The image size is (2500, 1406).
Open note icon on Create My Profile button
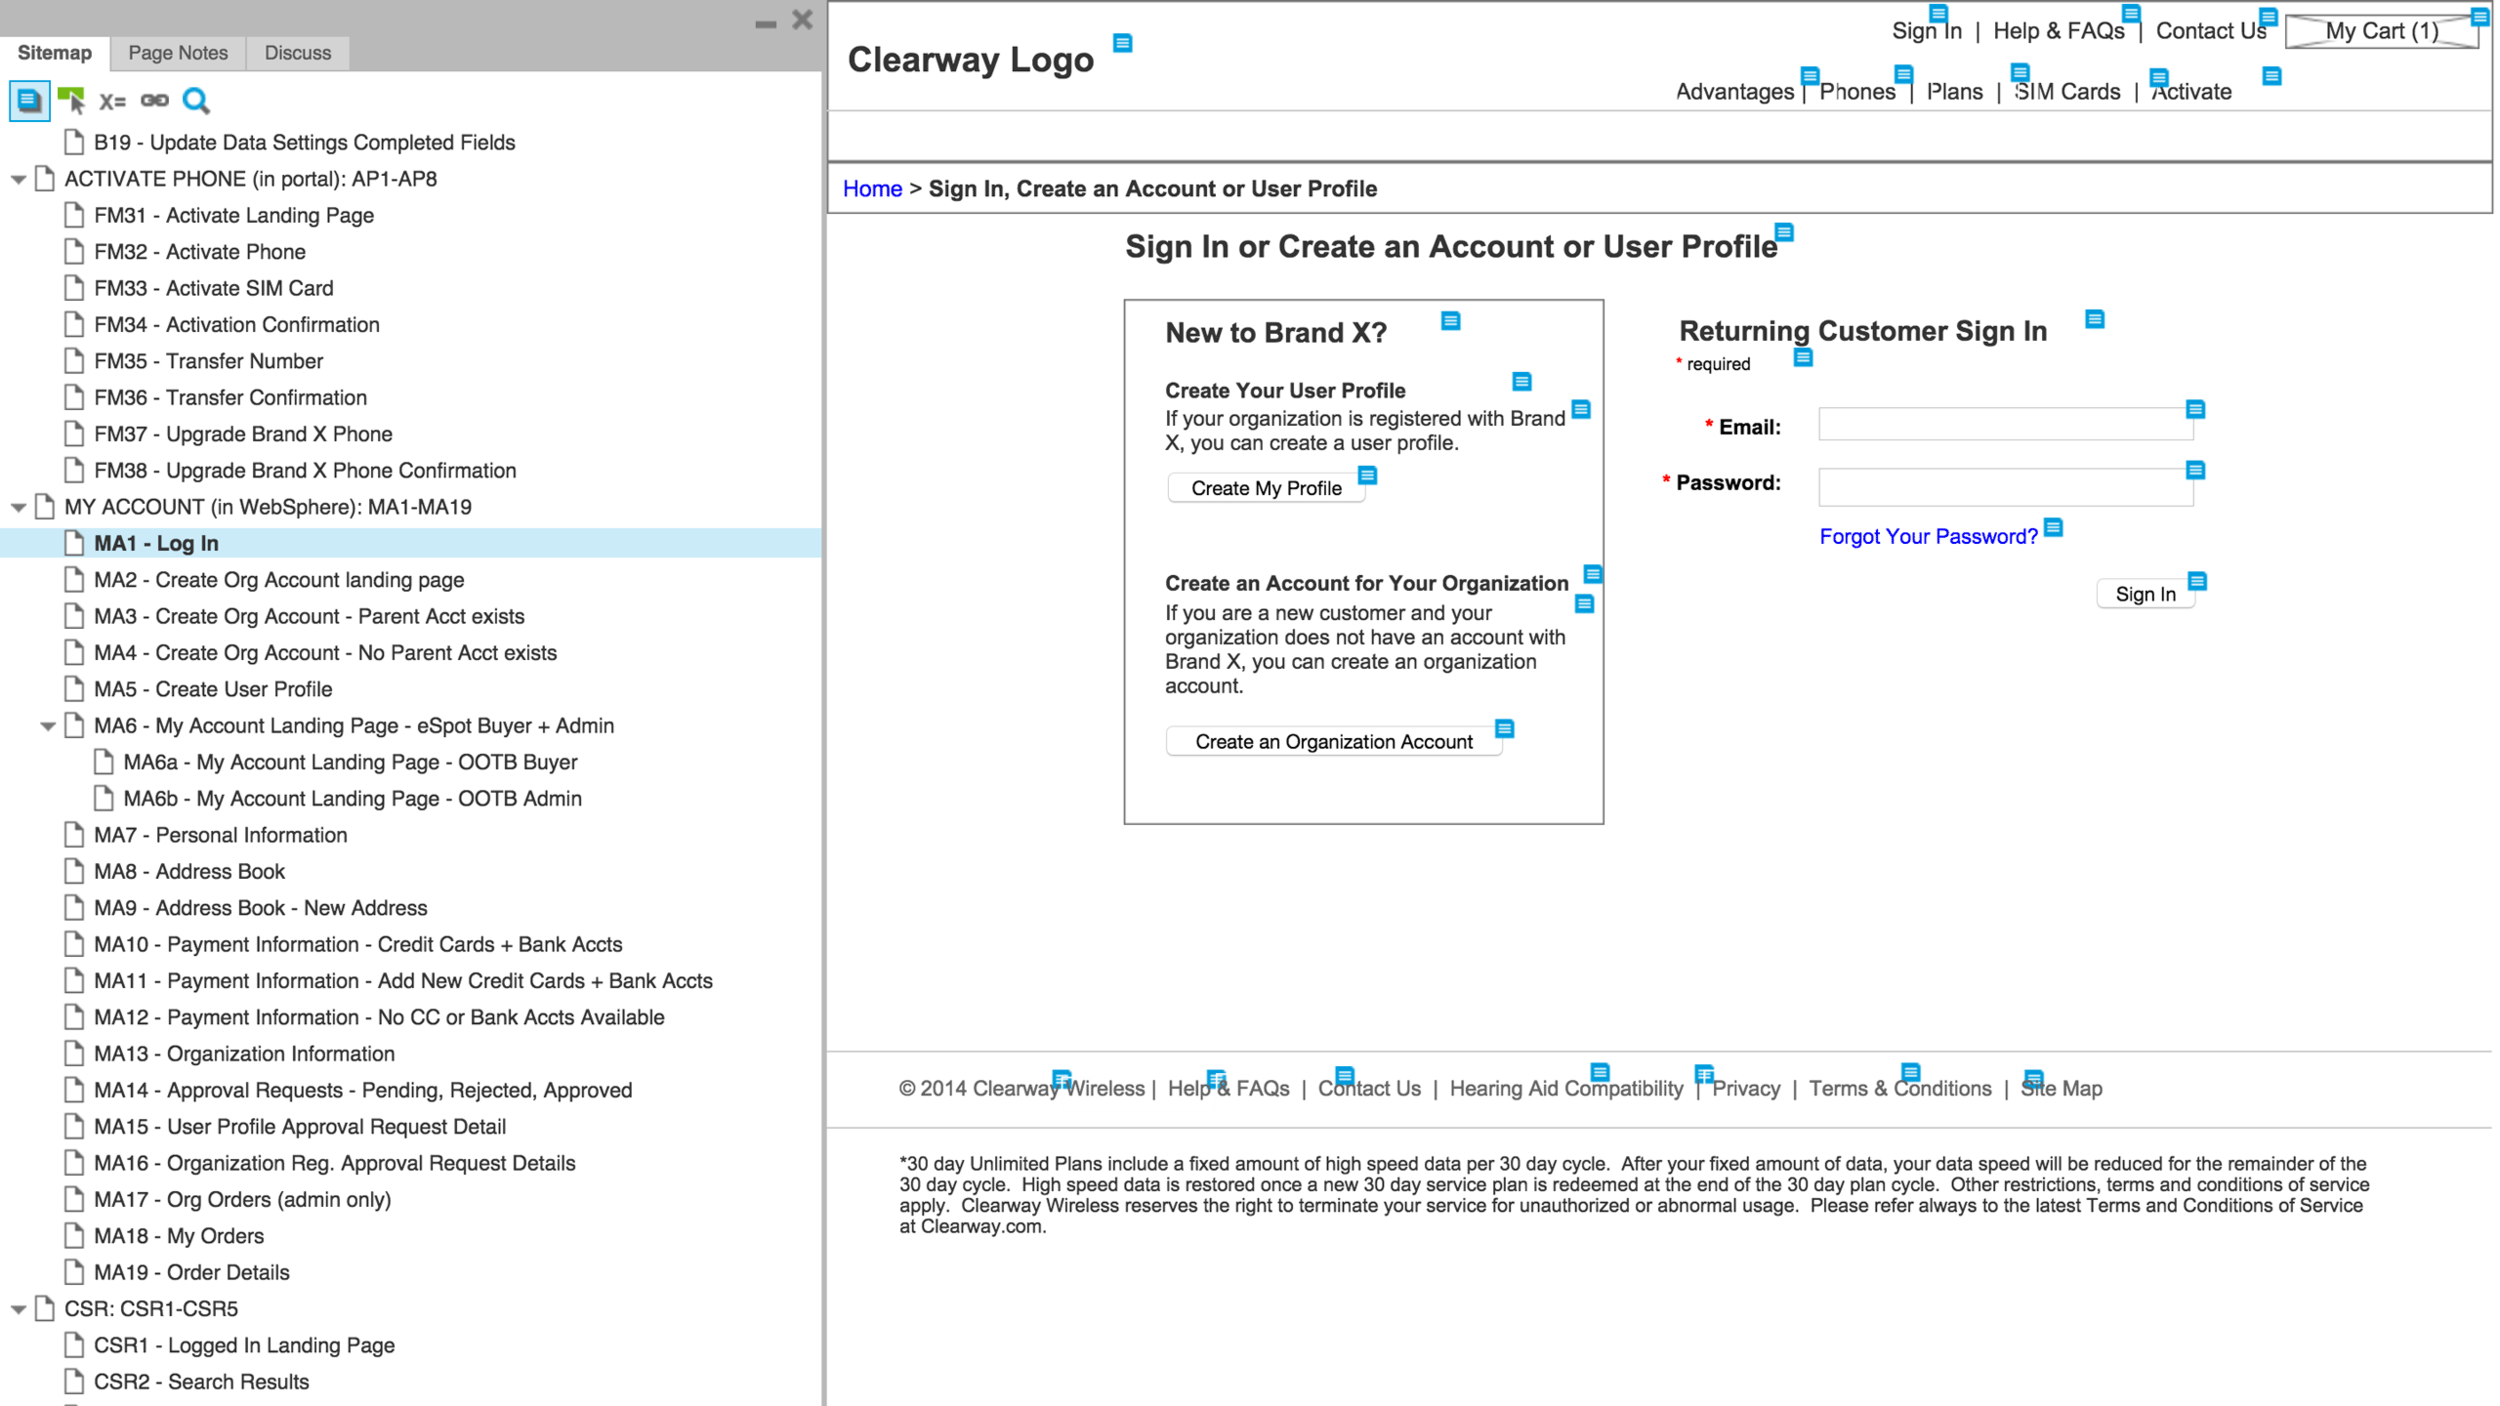tap(1367, 475)
